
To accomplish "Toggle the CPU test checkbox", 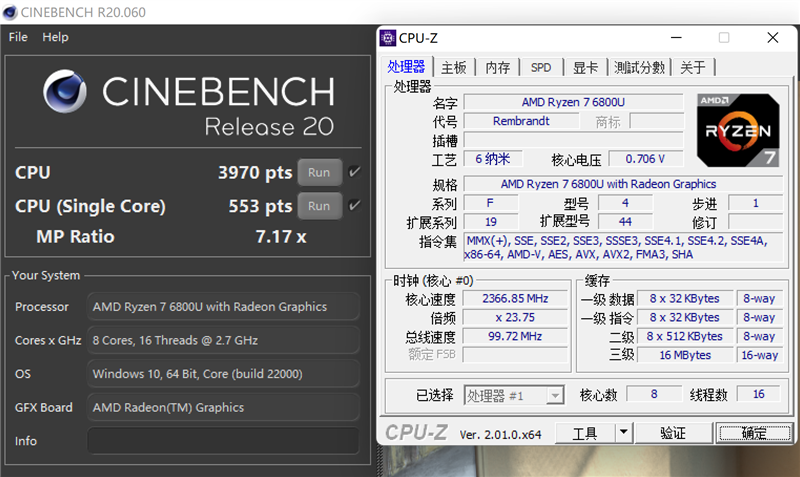I will [x=355, y=172].
